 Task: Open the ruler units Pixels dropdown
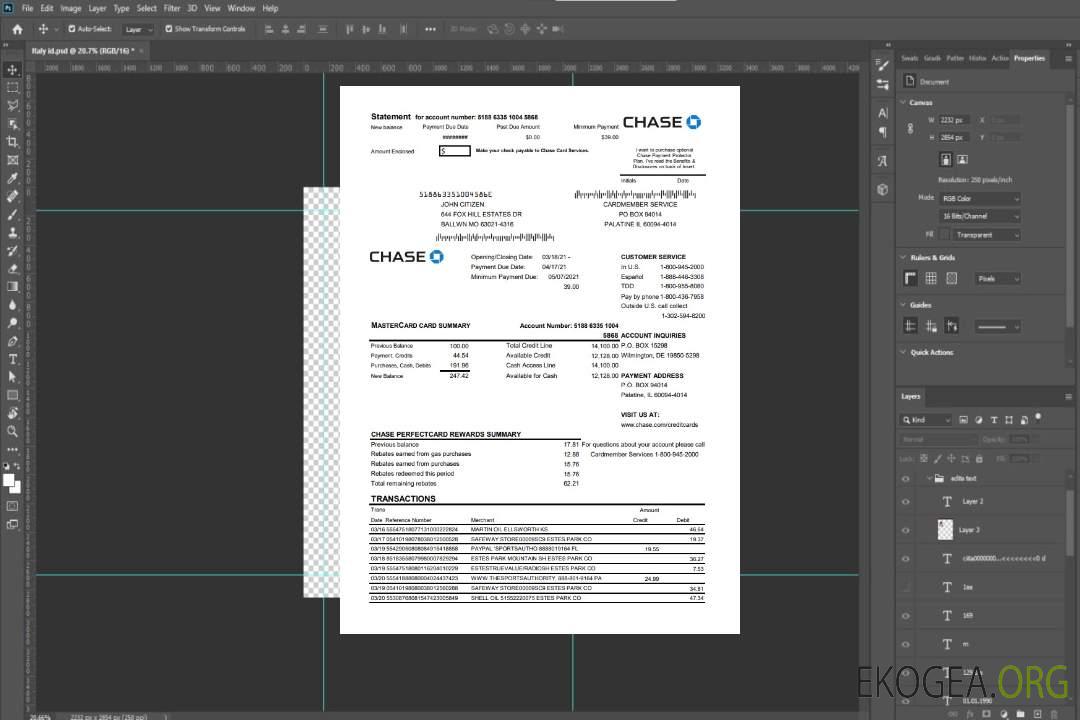point(998,278)
